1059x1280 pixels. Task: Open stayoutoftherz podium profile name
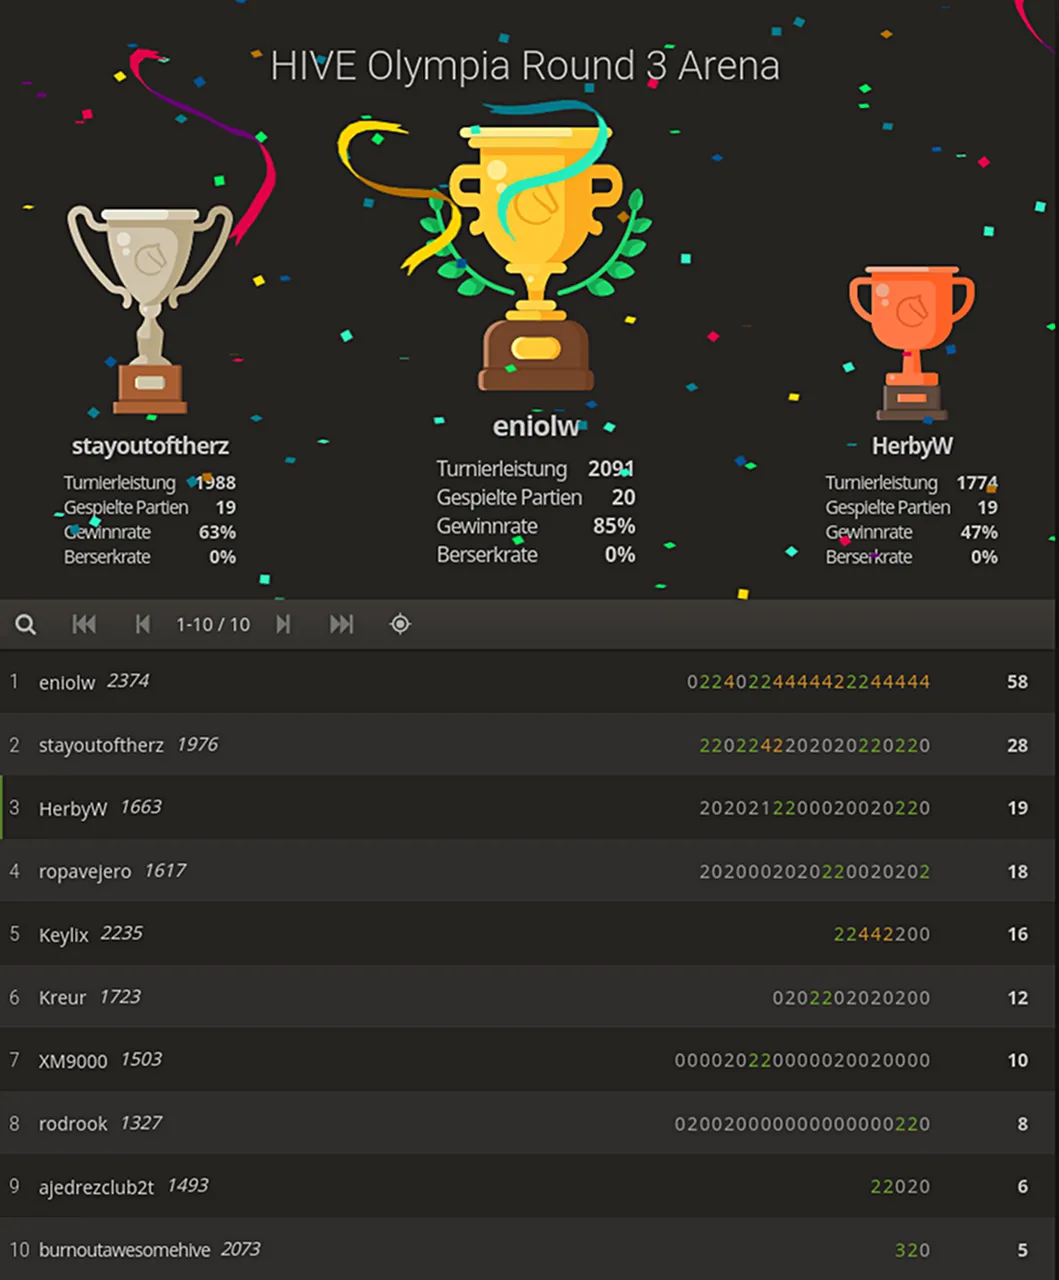click(150, 446)
